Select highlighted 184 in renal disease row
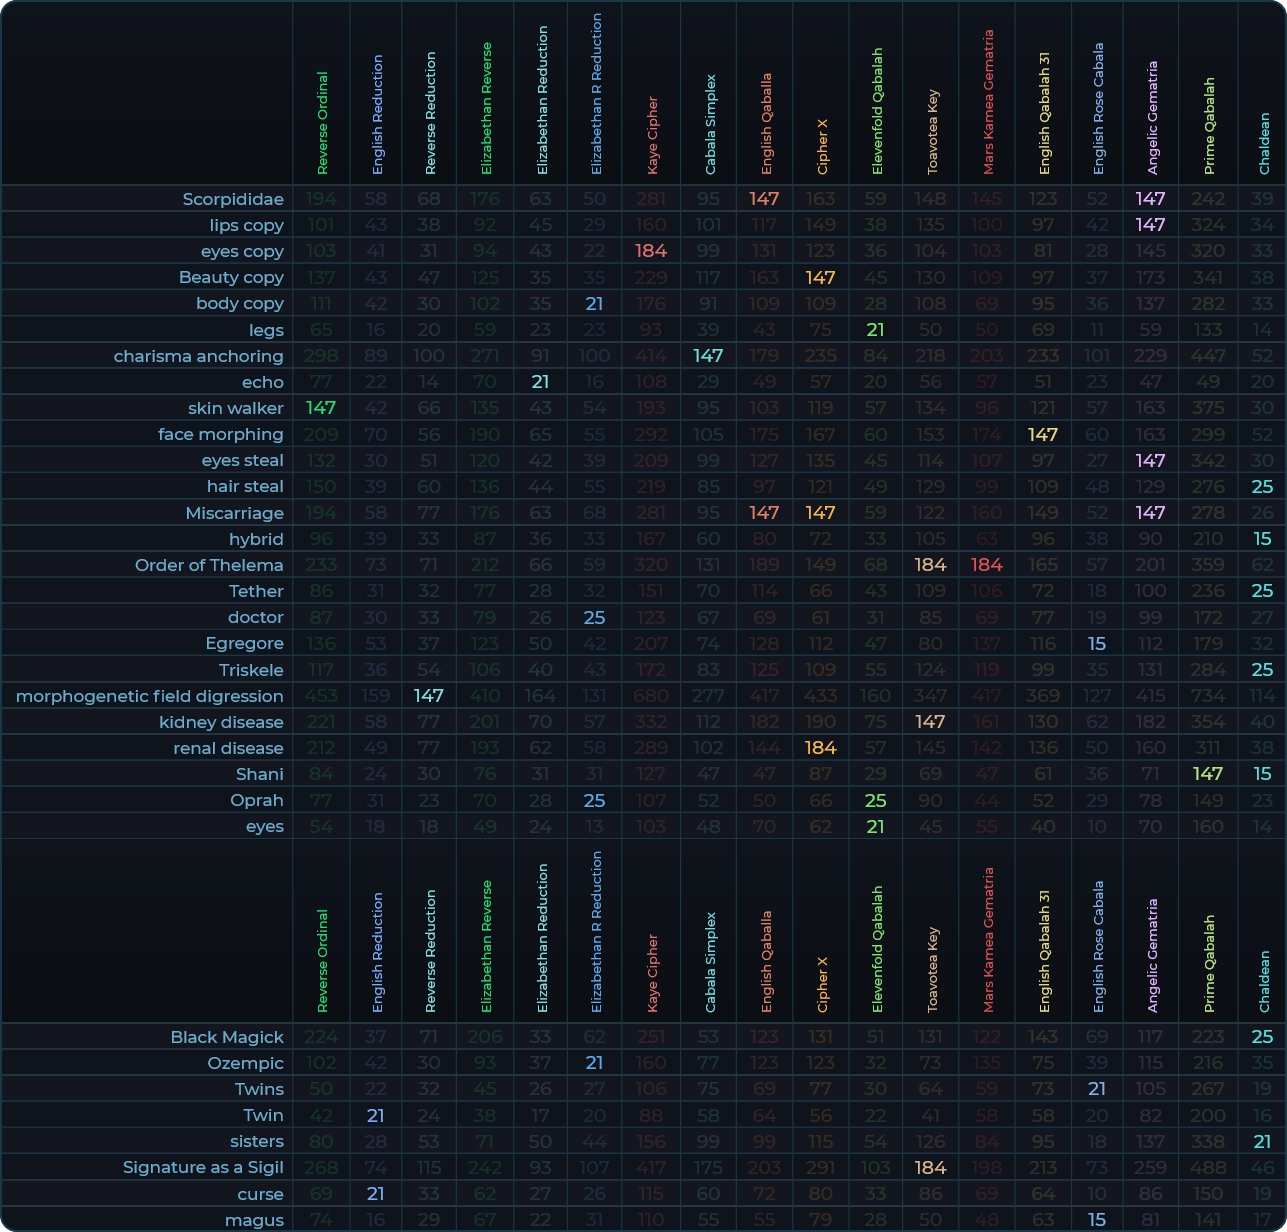Screen dimensions: 1287x1232 pyautogui.click(x=820, y=748)
